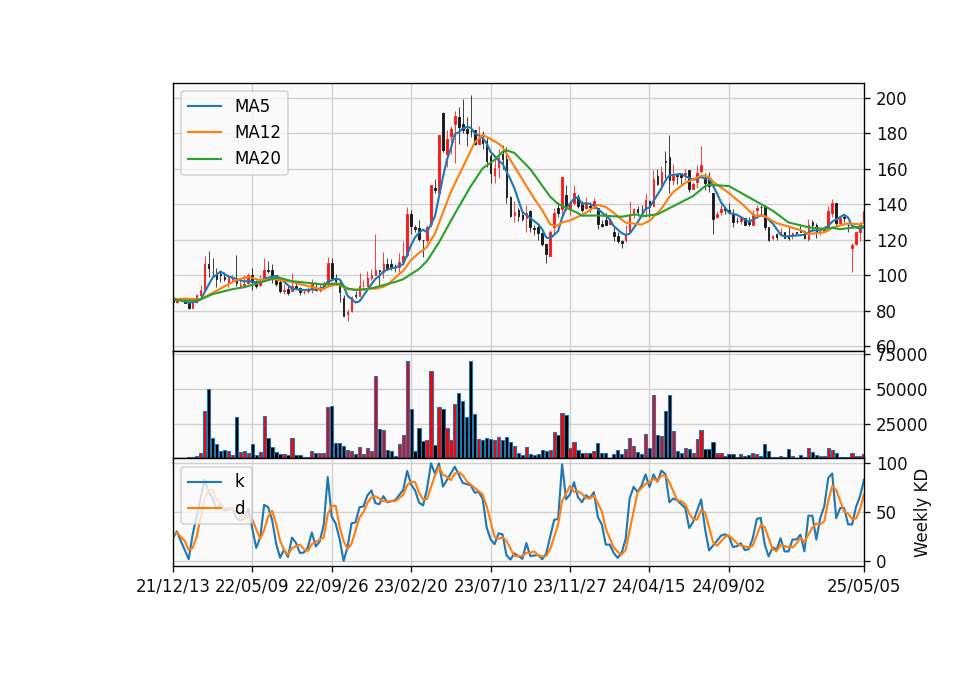Click the 22/05/09 date tick label
This screenshot has width=960, height=690.
tap(252, 586)
